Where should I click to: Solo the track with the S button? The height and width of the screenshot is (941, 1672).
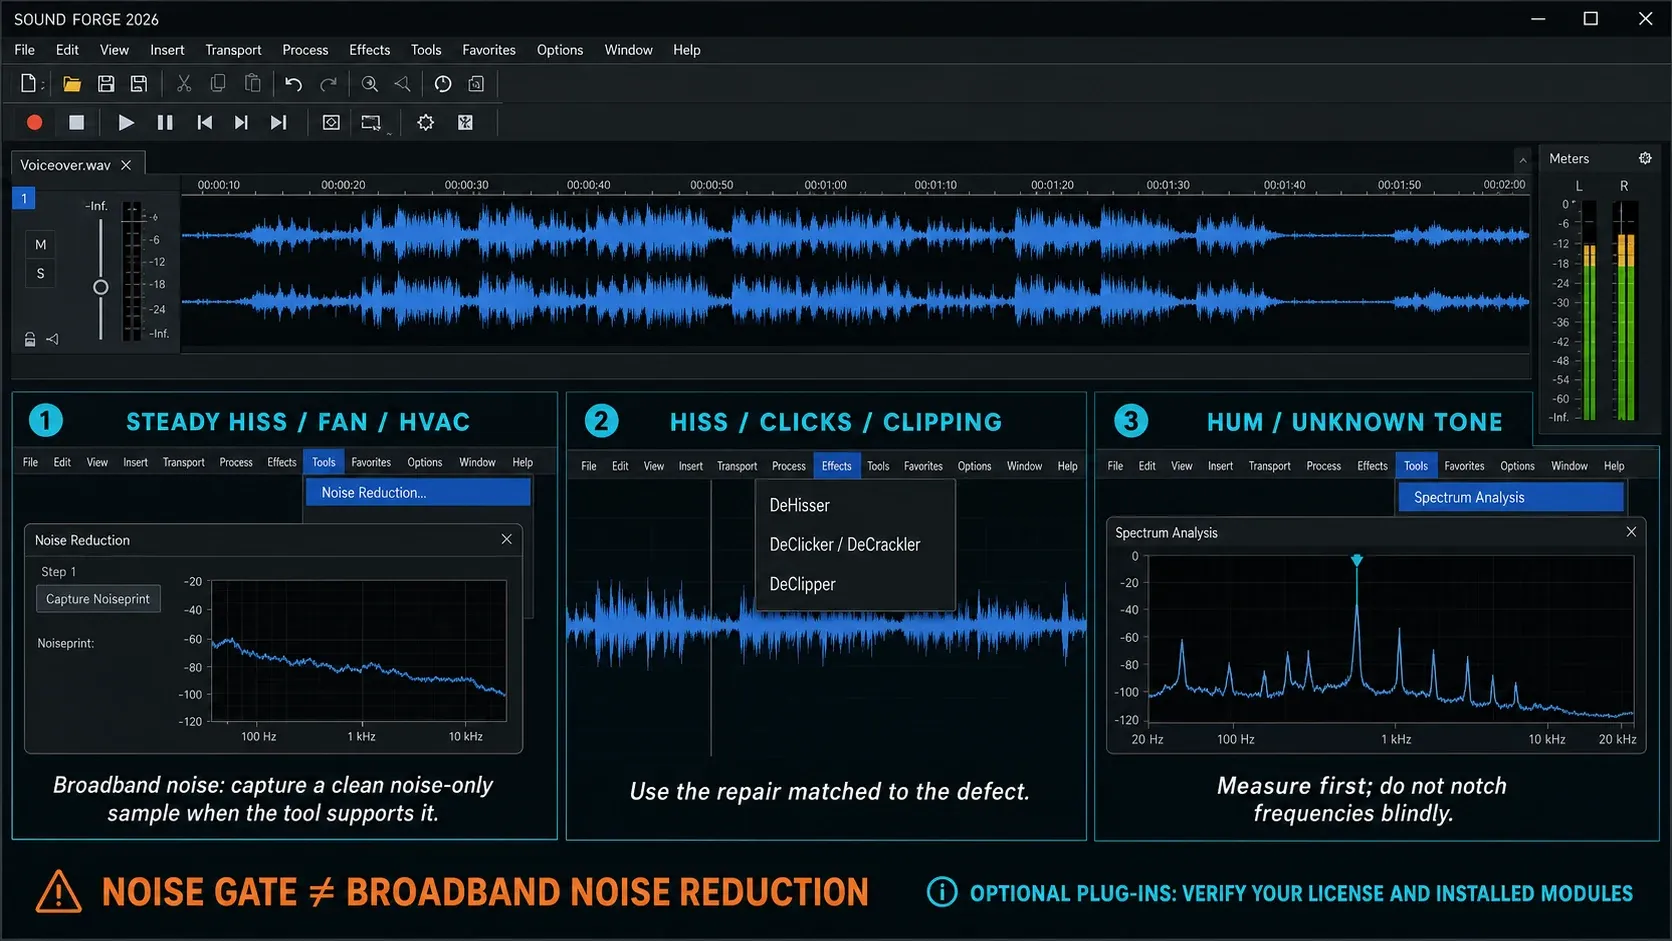40,273
